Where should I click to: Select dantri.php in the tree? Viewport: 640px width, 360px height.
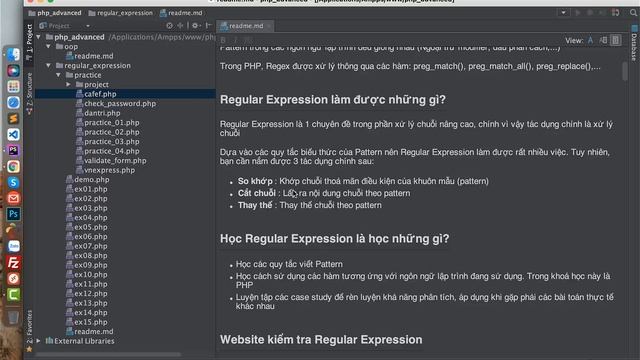point(102,113)
